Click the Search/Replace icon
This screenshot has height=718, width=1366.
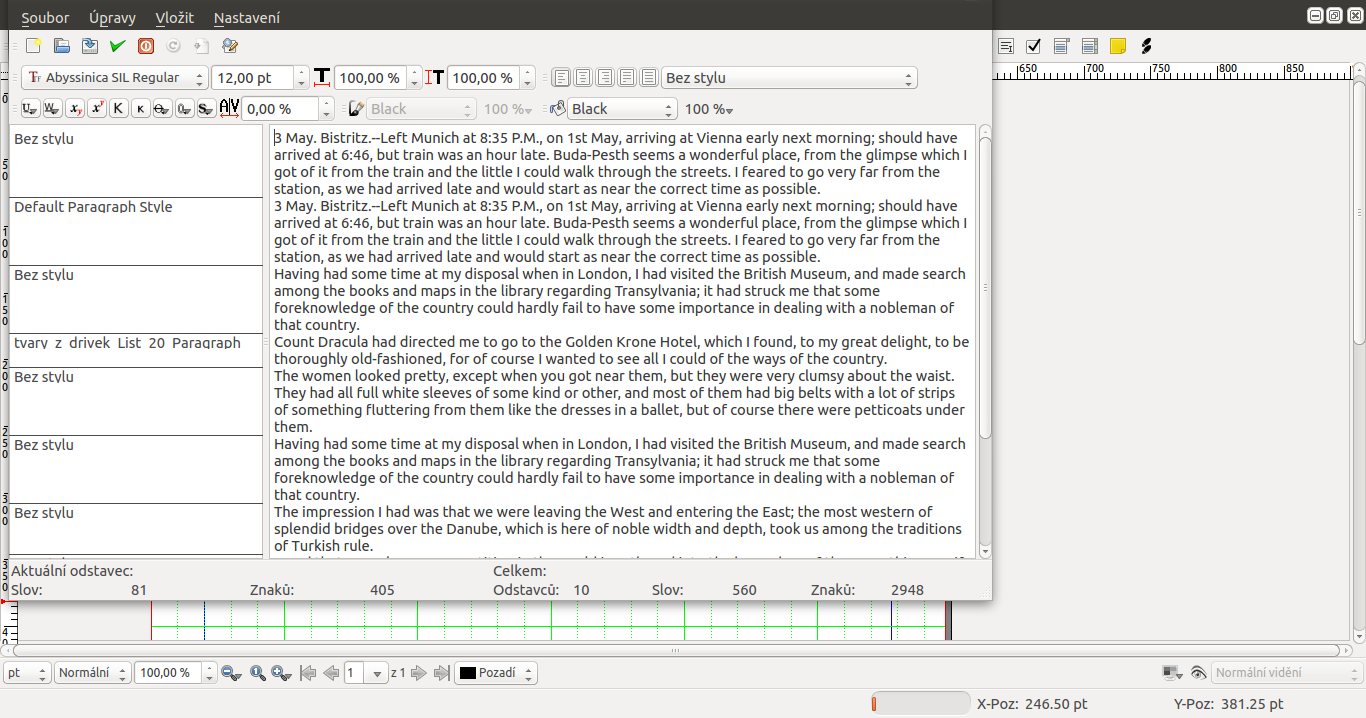point(230,45)
